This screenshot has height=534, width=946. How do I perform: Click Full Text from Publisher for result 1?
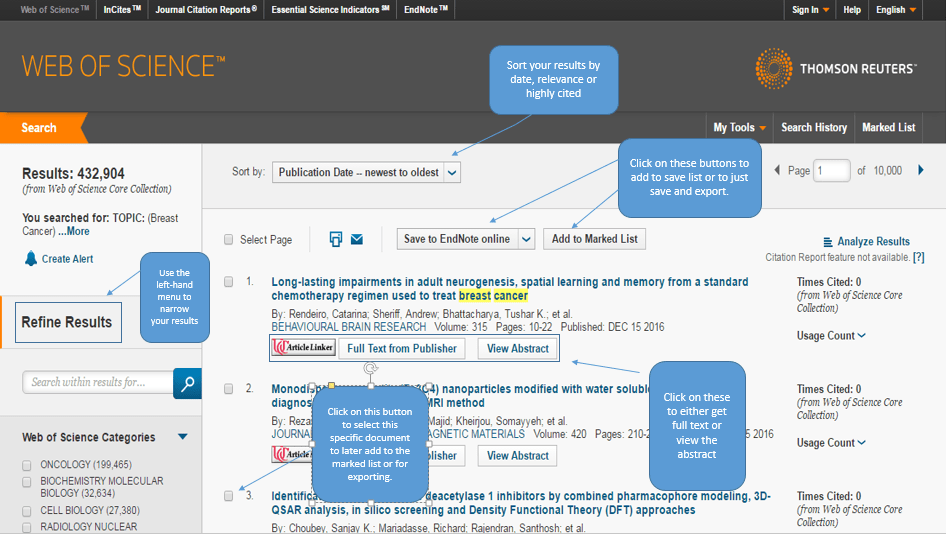(402, 348)
